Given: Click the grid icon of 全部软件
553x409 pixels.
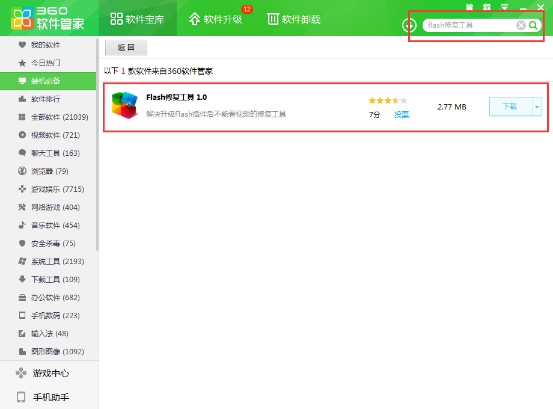Looking at the screenshot, I should click(22, 117).
